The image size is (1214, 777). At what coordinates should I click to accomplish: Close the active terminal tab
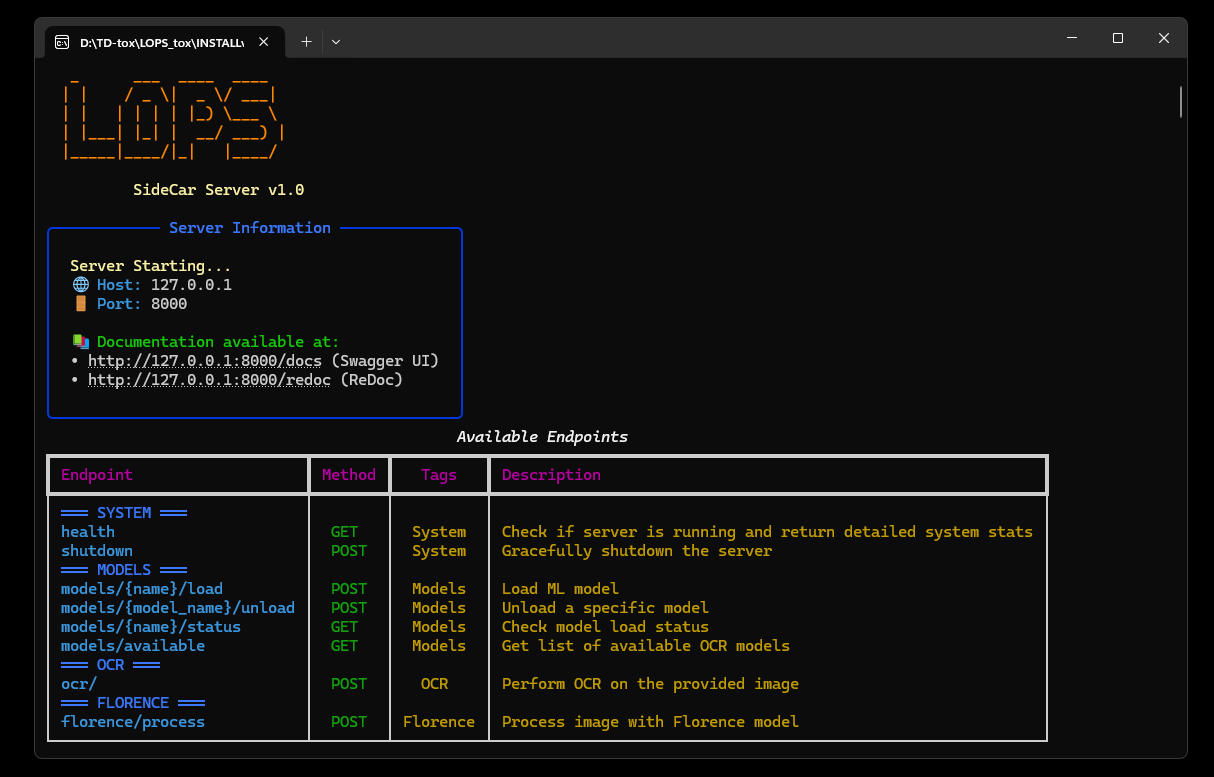[263, 41]
